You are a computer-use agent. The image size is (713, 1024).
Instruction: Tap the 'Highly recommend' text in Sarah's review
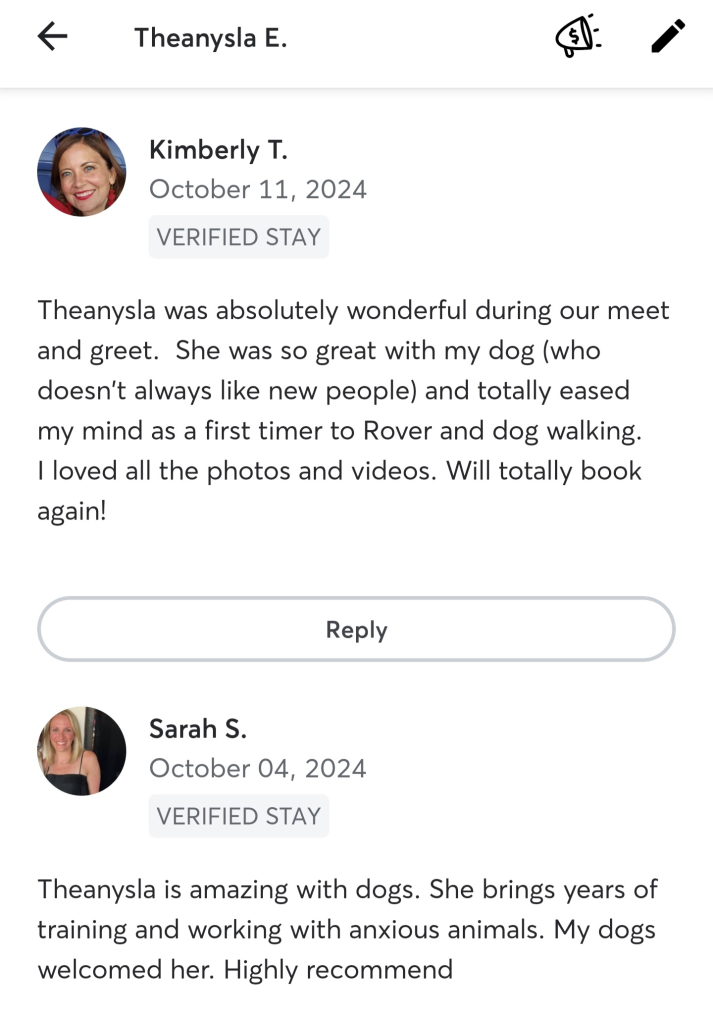(x=338, y=970)
